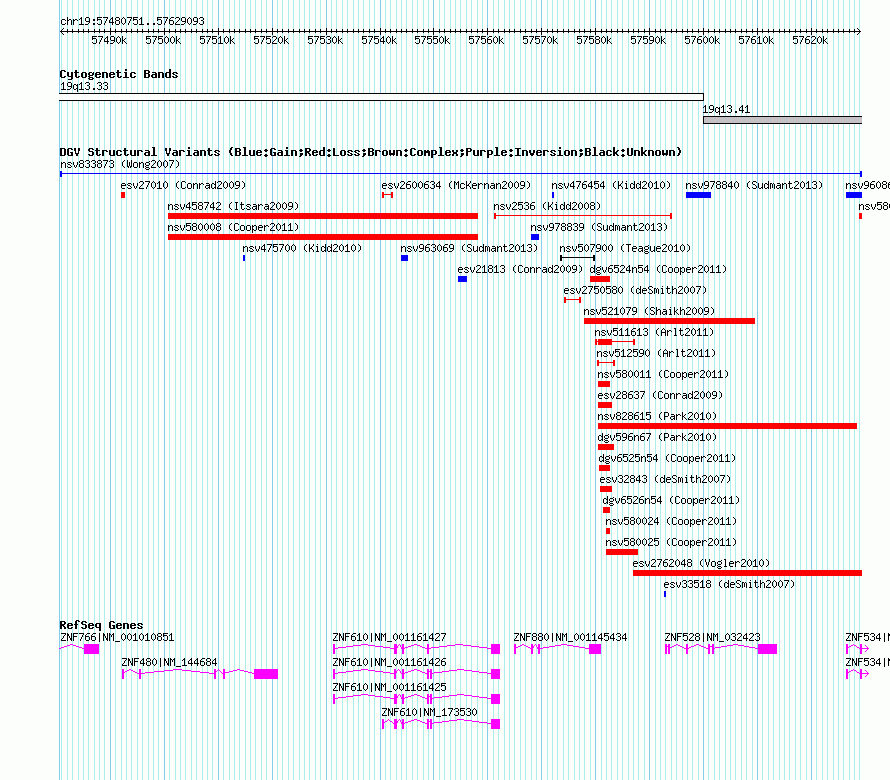Viewport: 890px width, 780px height.
Task: Click the nsv580008 (Cooper2011) red loss bar
Action: click(322, 237)
